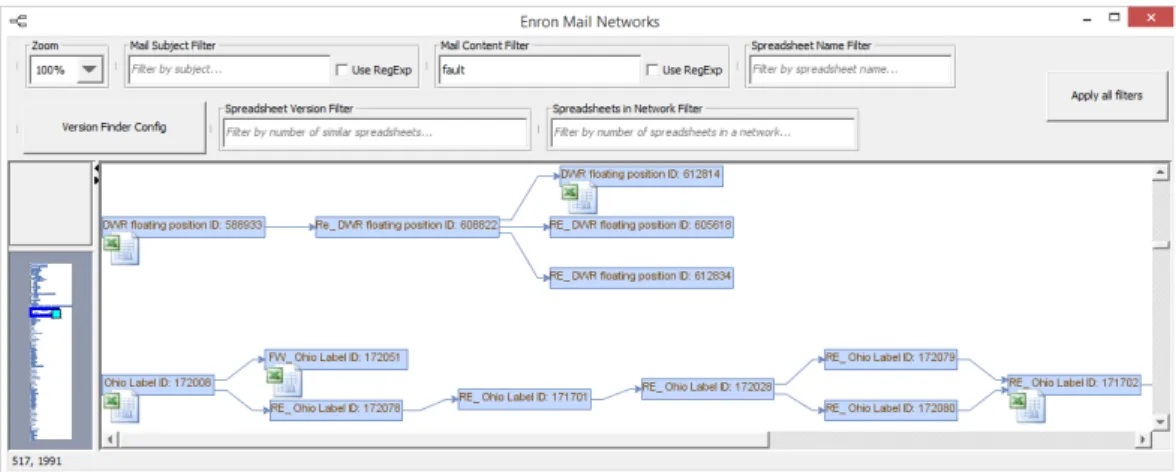
Task: Click horizontal scrollbar left arrow
Action: click(x=111, y=439)
